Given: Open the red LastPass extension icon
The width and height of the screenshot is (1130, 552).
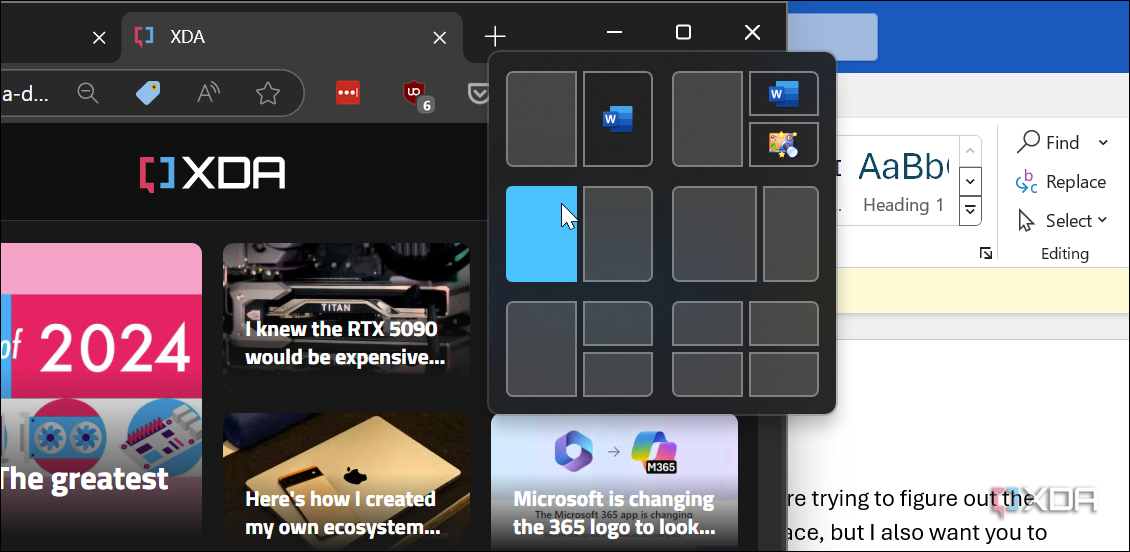Looking at the screenshot, I should 348,92.
